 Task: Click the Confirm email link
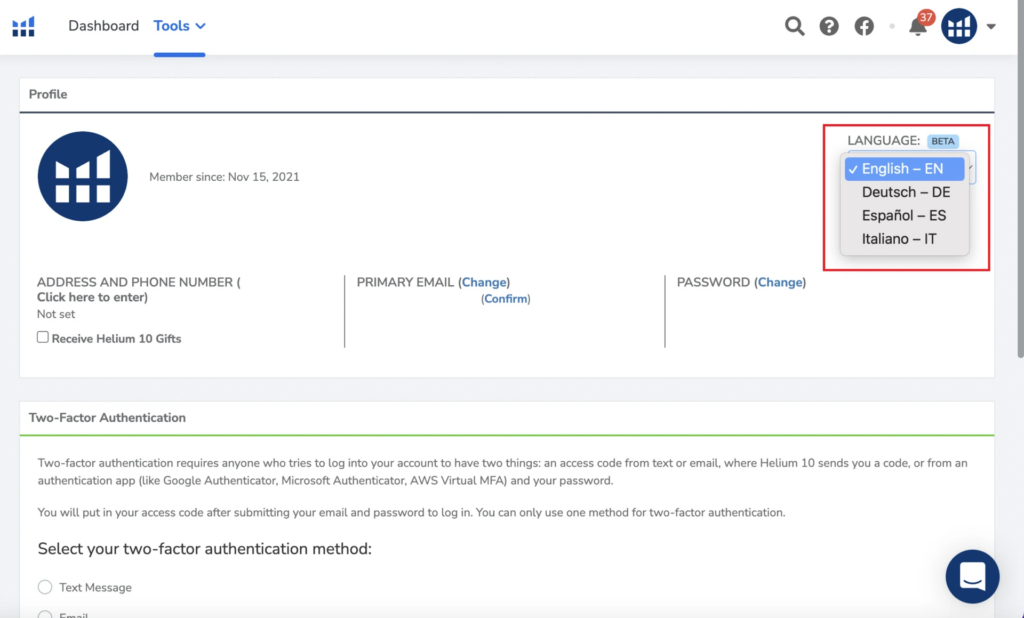click(x=506, y=299)
